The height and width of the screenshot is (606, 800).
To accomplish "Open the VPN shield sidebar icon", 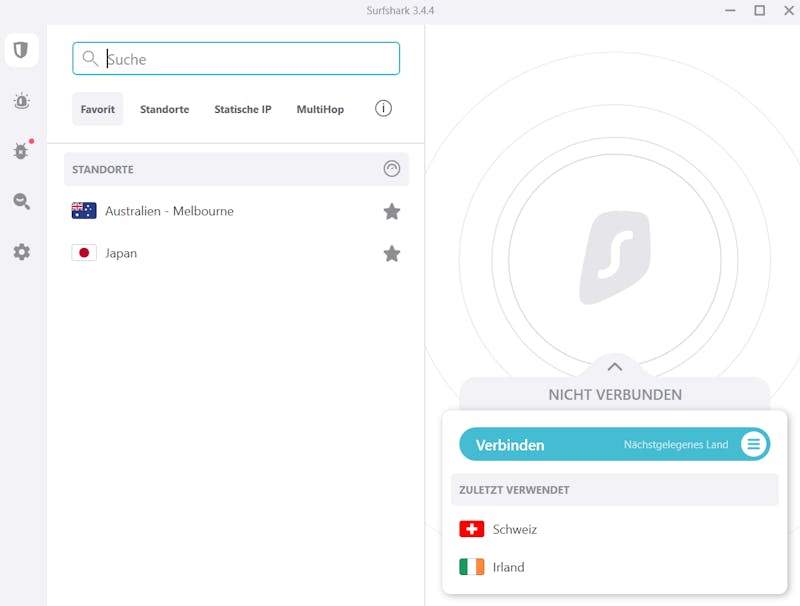I will (x=21, y=50).
